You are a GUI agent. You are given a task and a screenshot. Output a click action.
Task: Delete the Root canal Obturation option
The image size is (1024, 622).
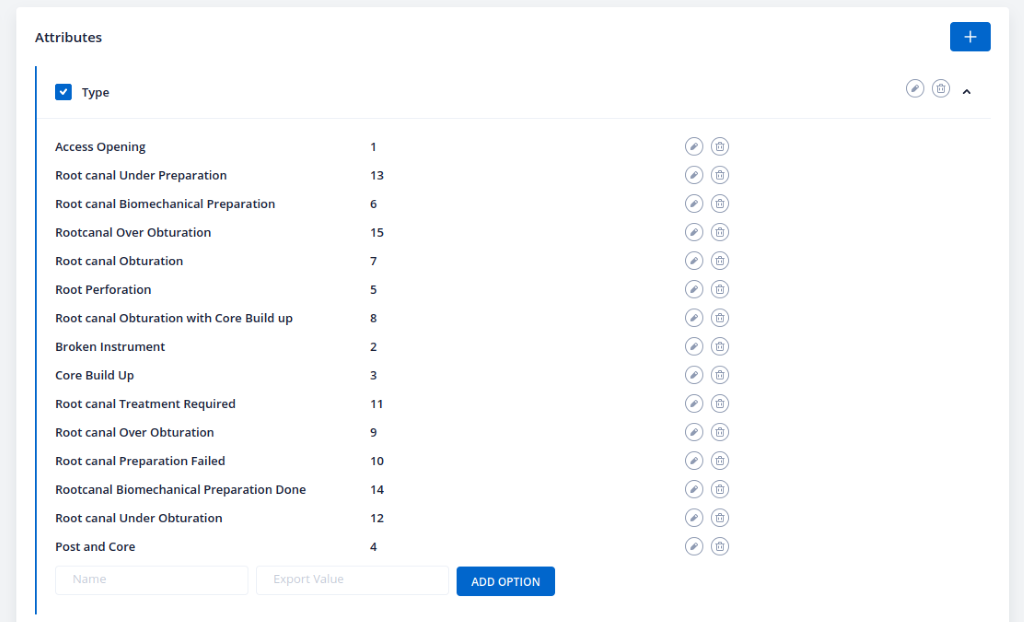click(720, 261)
